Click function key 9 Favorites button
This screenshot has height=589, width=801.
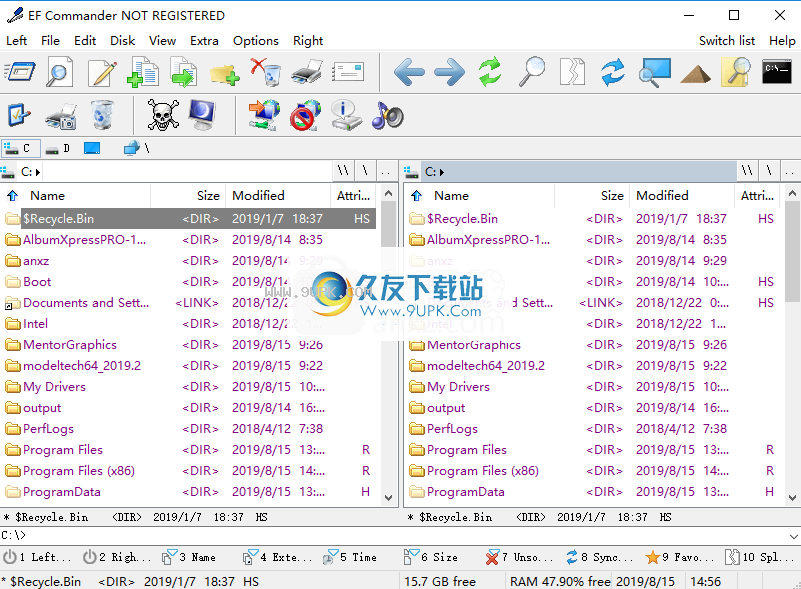coord(679,557)
